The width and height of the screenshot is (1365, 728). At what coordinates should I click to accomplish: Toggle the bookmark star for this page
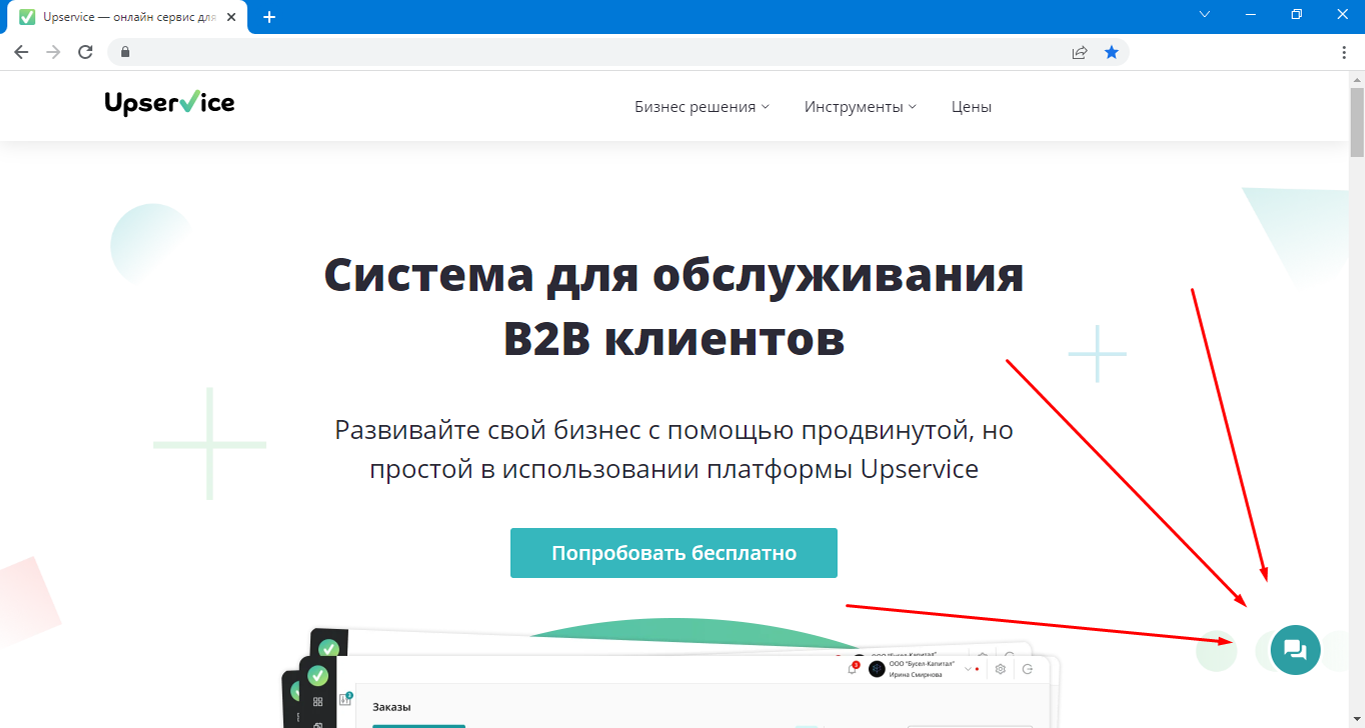(1111, 52)
